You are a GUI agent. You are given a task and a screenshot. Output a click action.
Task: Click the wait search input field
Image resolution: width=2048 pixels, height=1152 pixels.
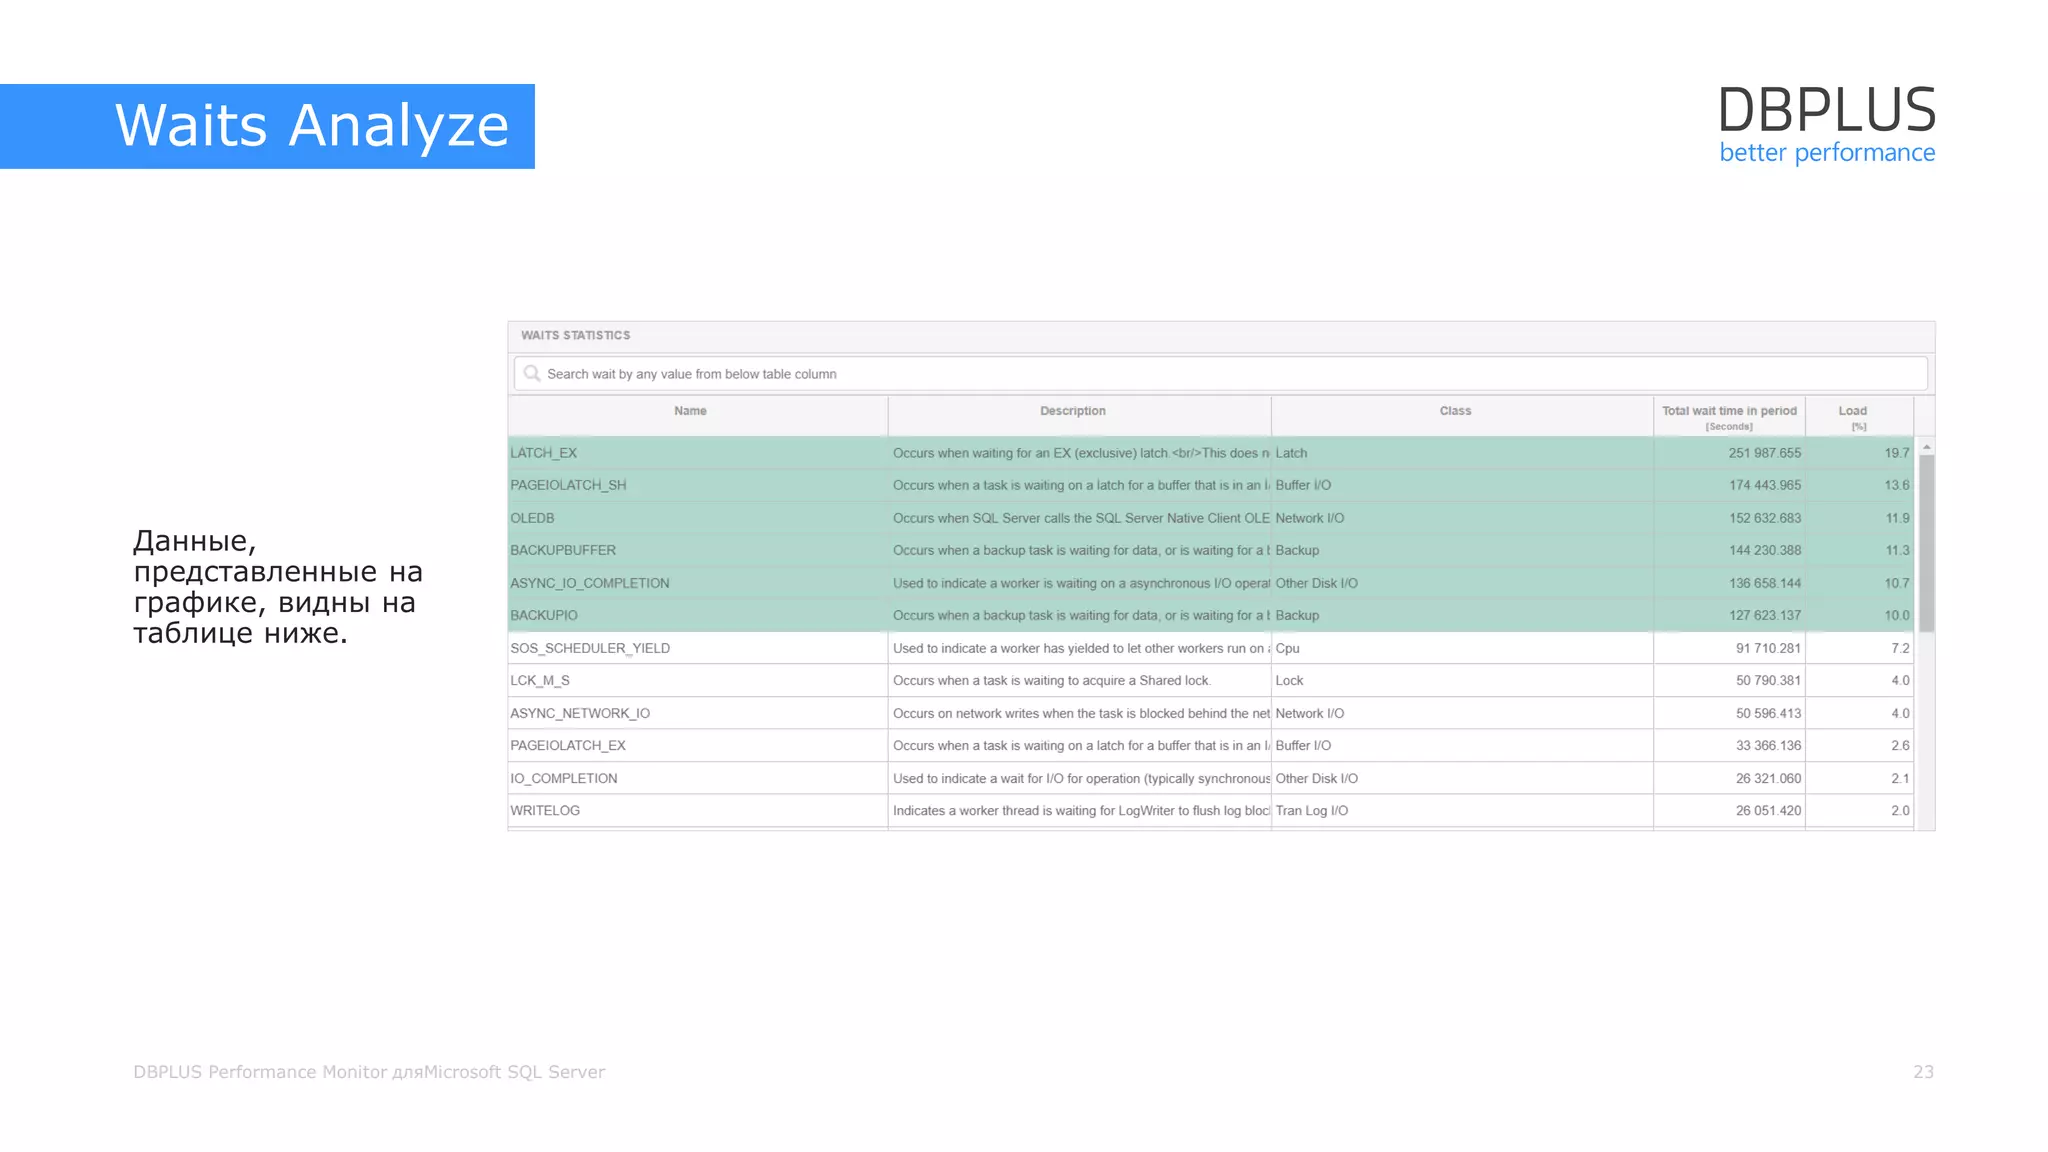point(1220,374)
